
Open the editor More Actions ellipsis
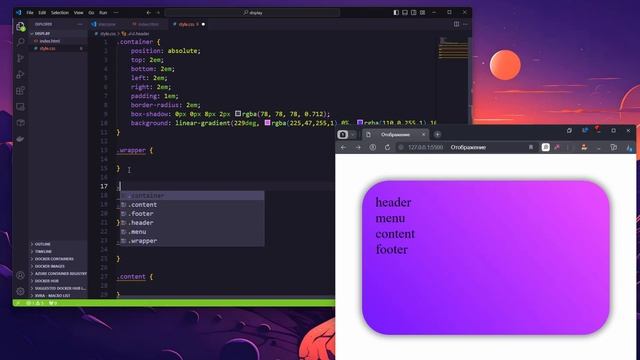click(465, 24)
